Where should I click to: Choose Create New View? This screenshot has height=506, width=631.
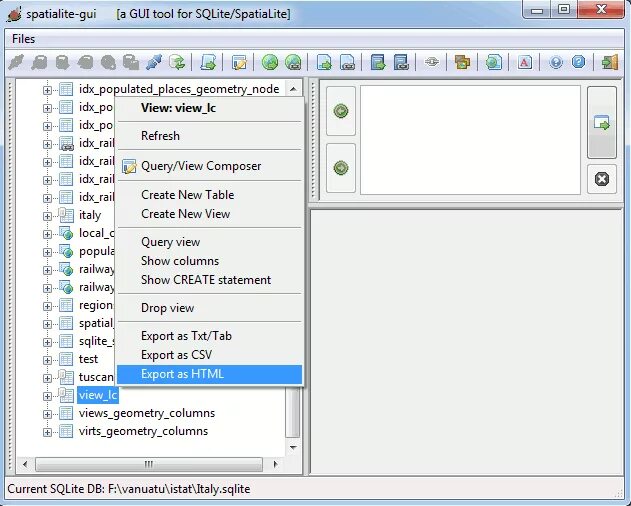pyautogui.click(x=209, y=214)
